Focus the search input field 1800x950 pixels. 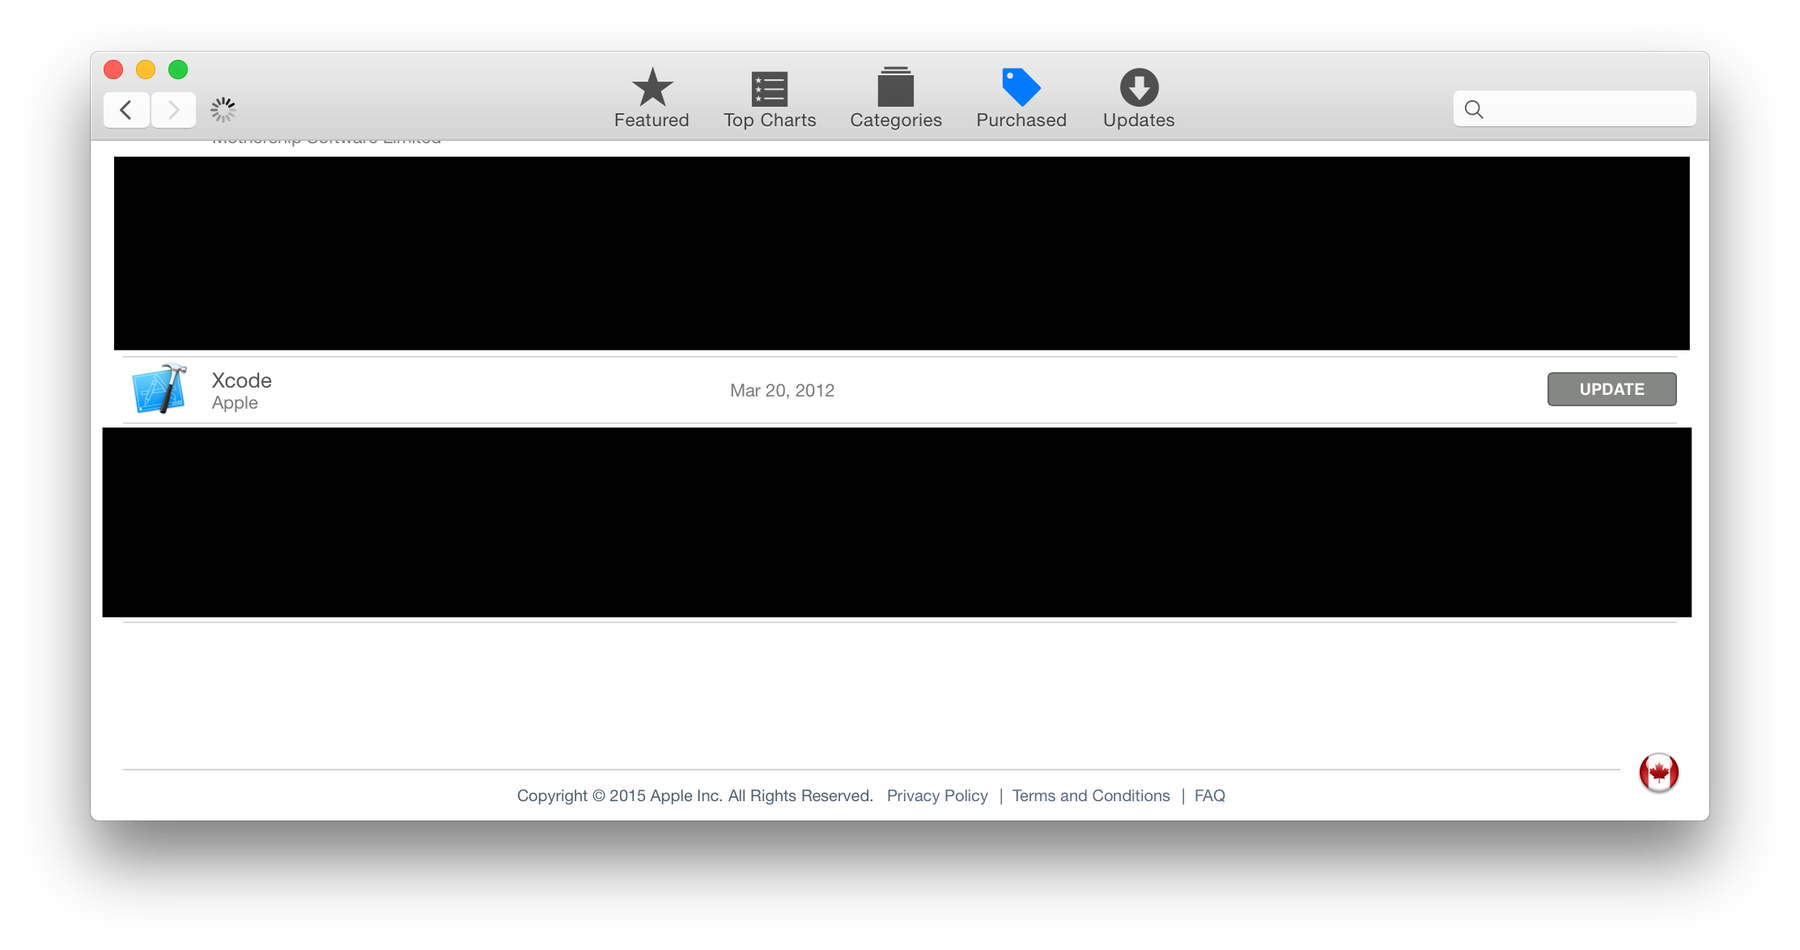(1574, 109)
